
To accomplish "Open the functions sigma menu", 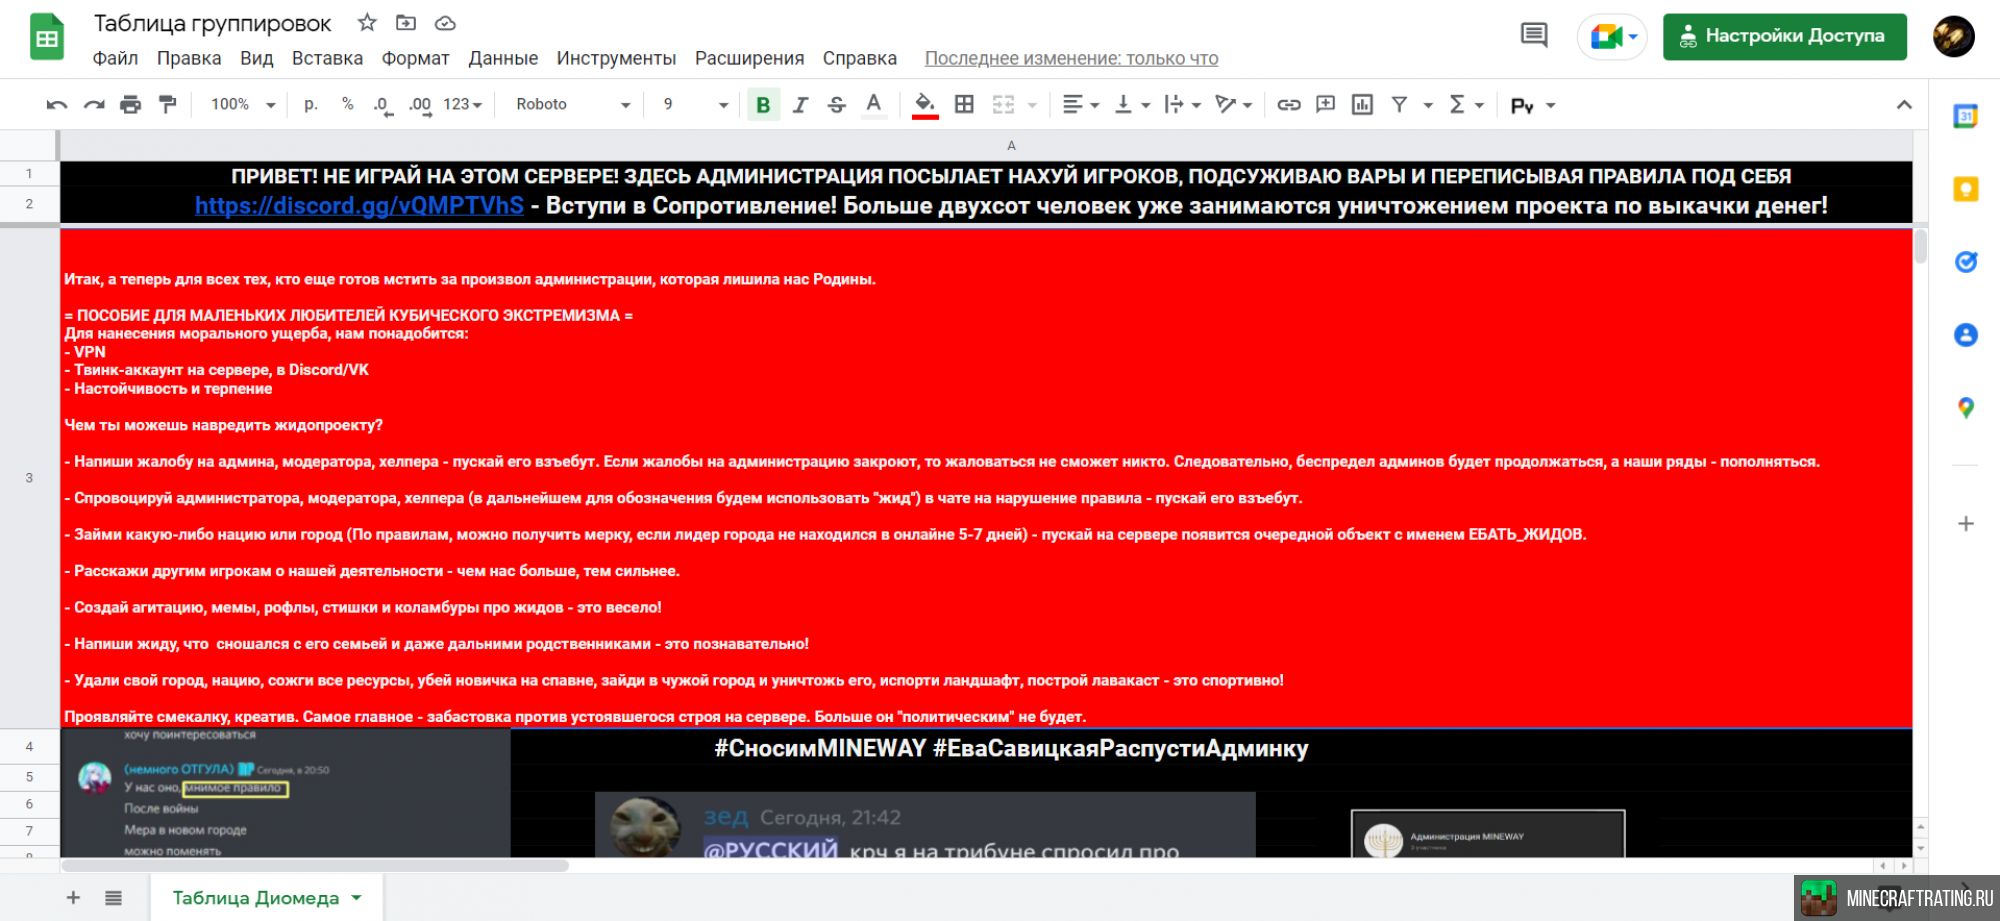I will [x=1466, y=104].
